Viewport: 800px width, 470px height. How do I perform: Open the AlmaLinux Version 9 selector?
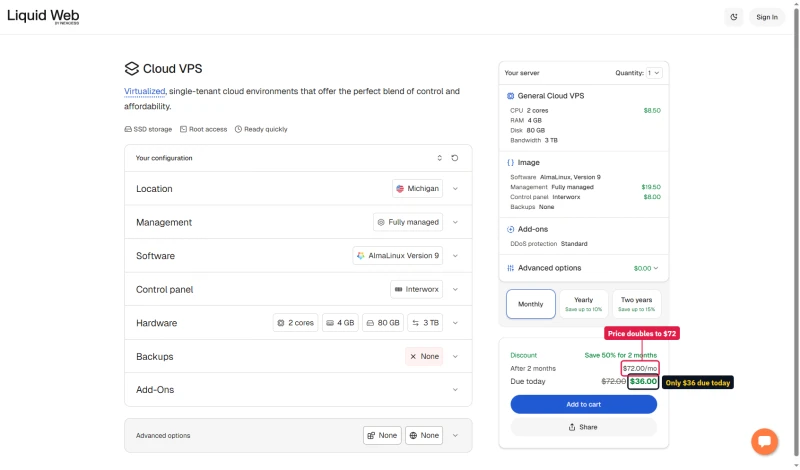click(x=397, y=256)
